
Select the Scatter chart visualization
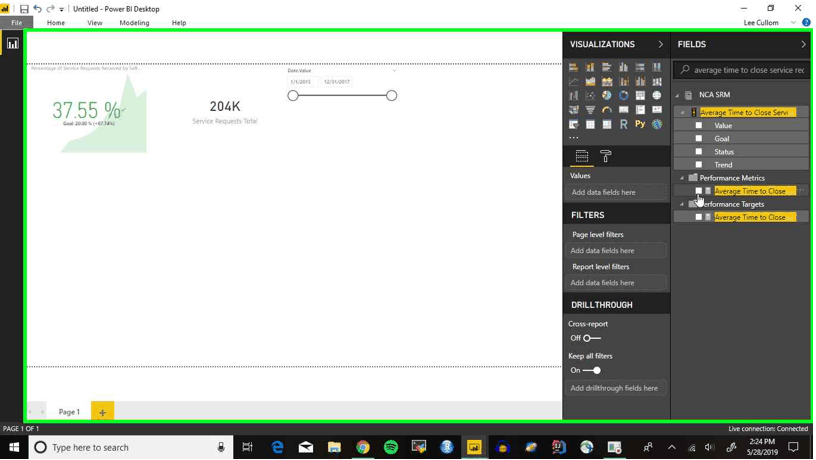coord(590,96)
